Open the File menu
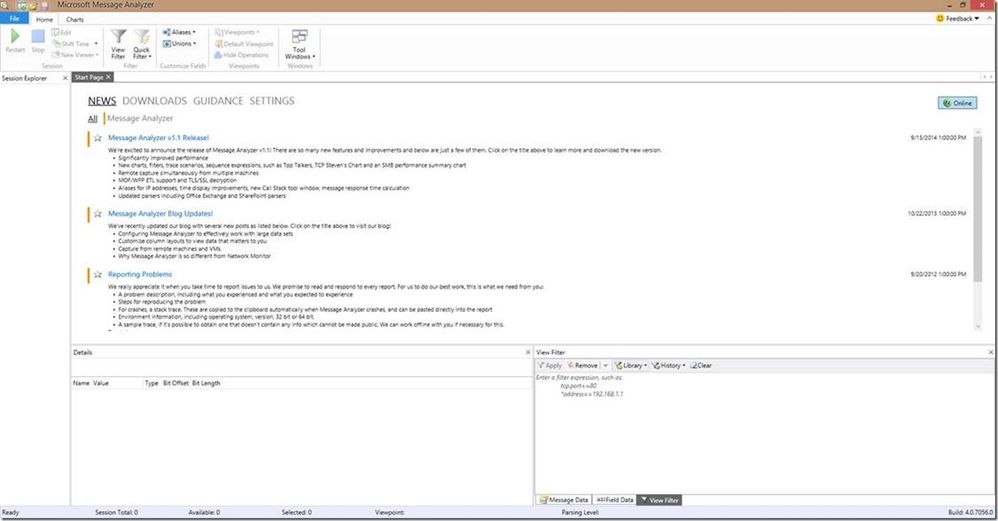Image resolution: width=998 pixels, height=521 pixels. pyautogui.click(x=14, y=18)
